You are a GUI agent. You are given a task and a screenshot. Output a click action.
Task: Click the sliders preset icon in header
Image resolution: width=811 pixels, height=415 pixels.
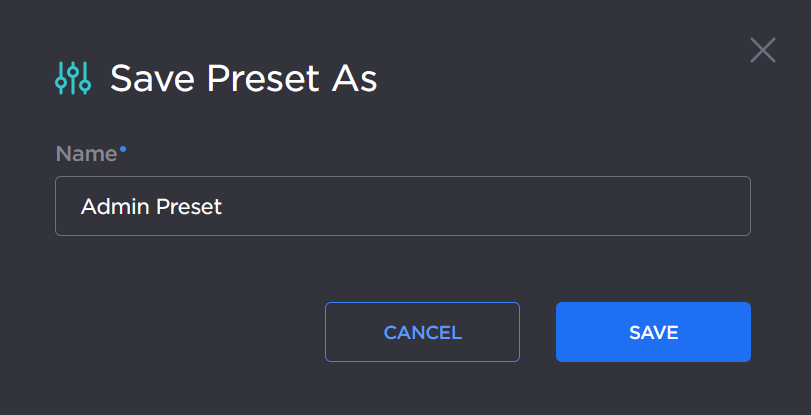click(x=73, y=77)
